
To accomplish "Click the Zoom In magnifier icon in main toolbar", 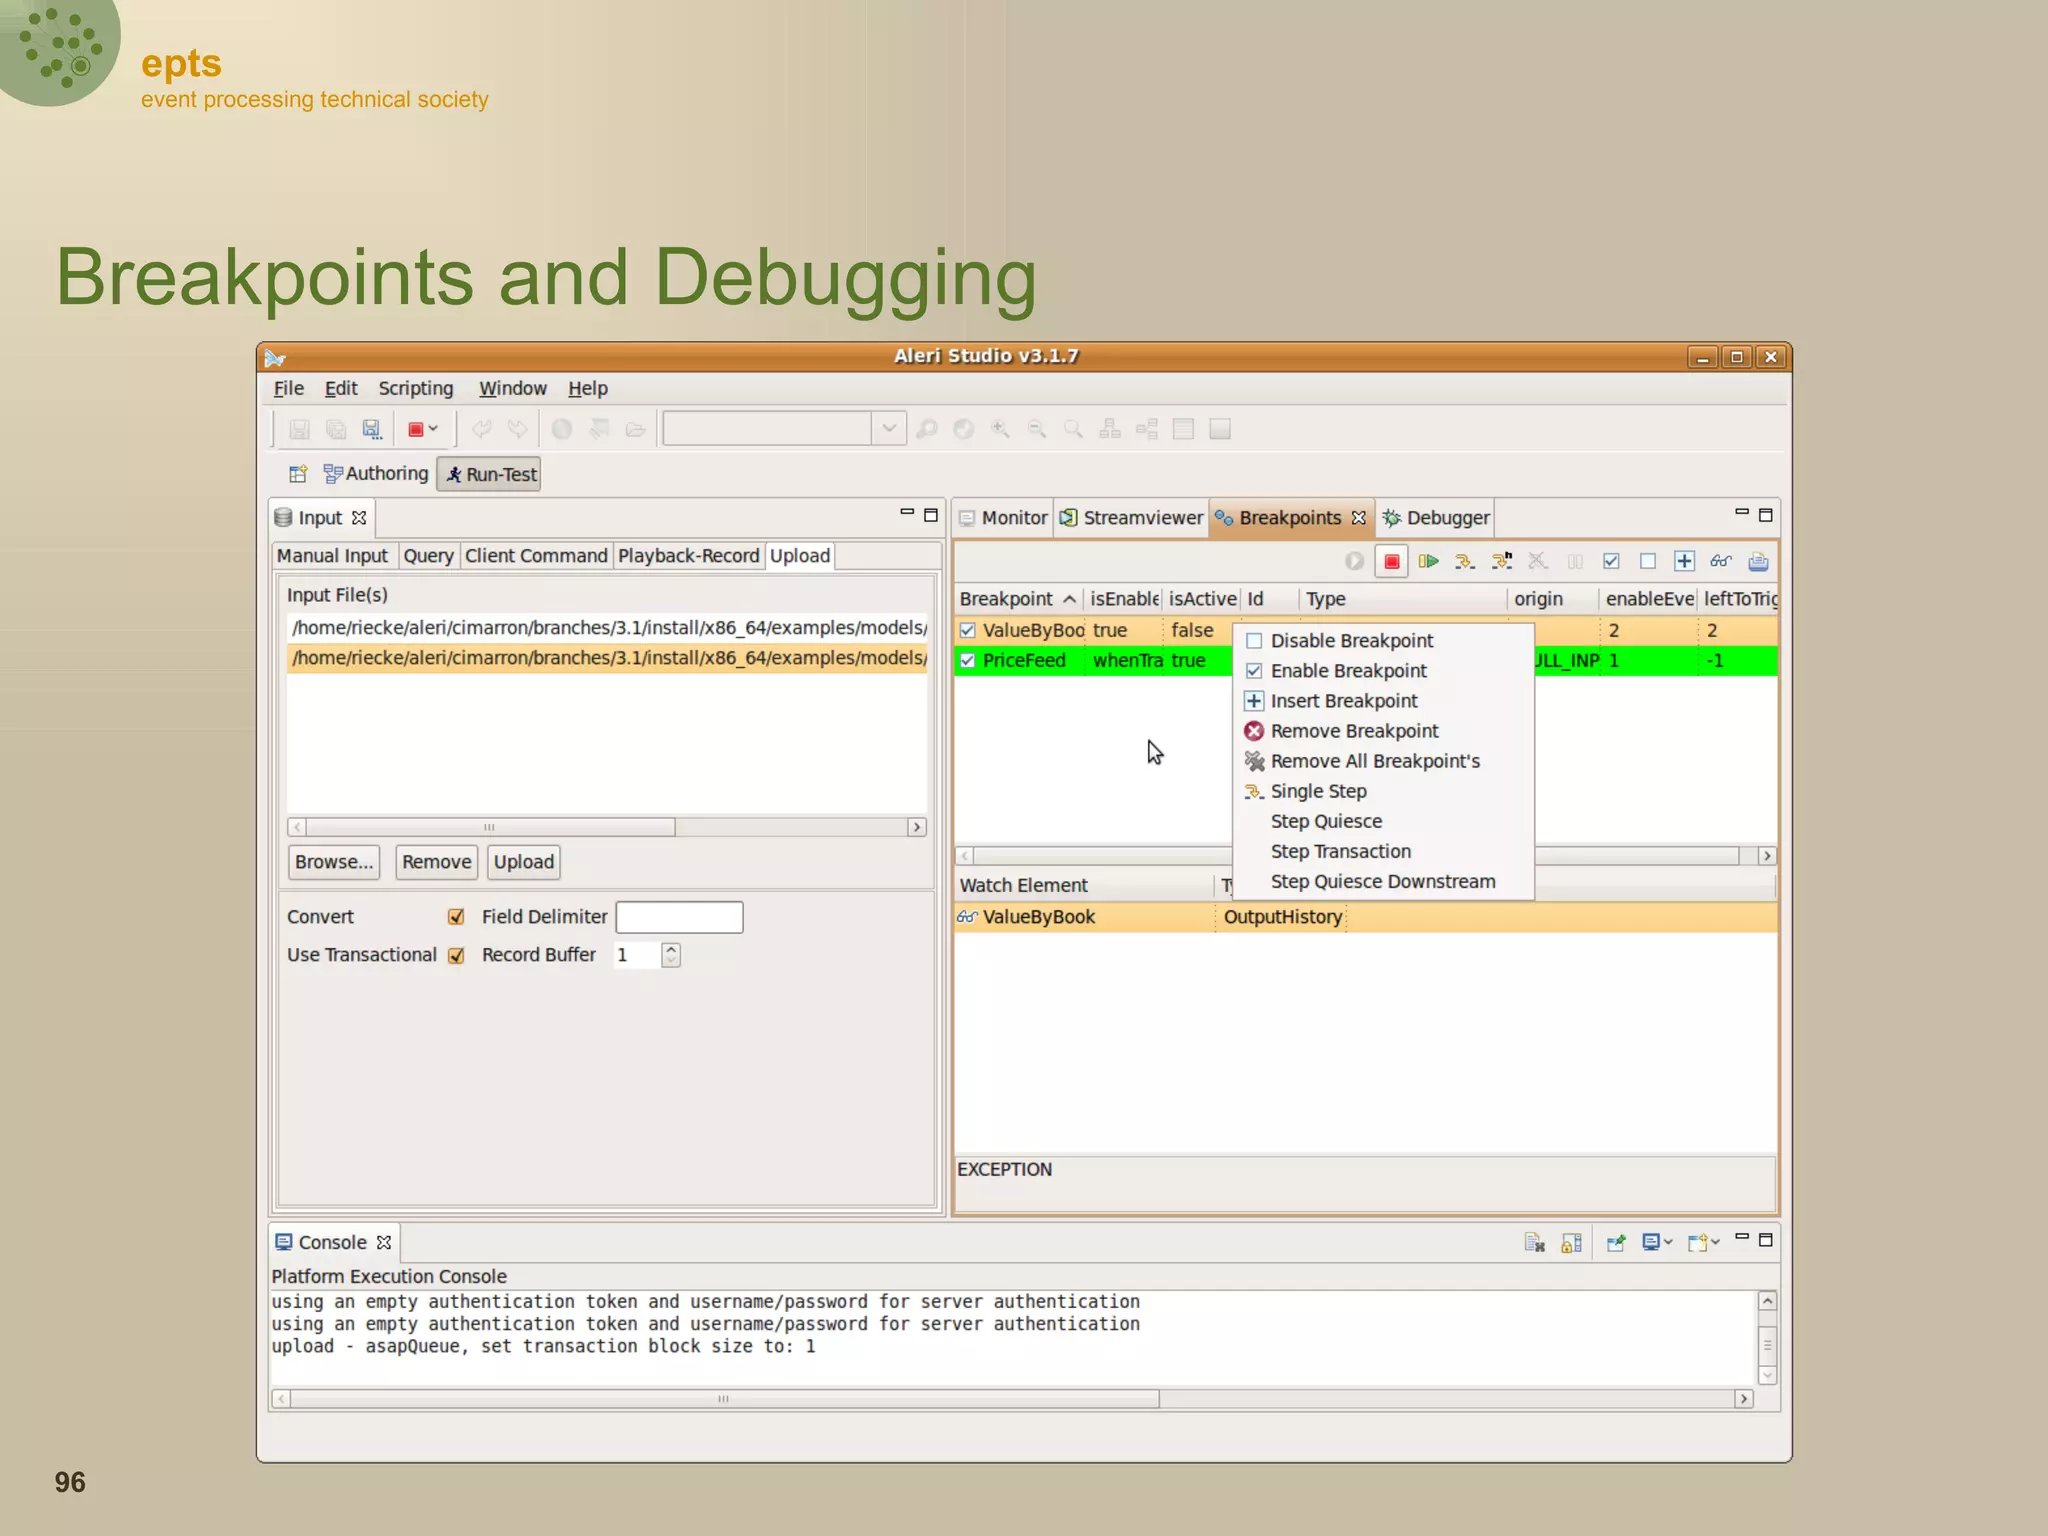I will pyautogui.click(x=1000, y=429).
